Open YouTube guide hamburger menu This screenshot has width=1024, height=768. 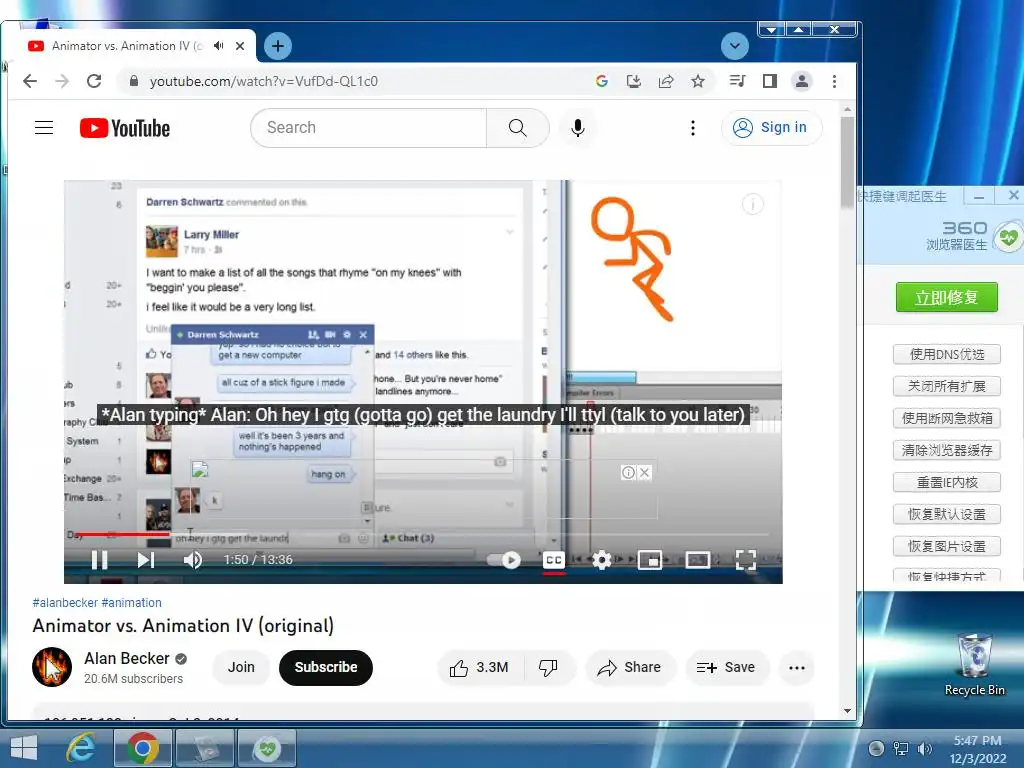[x=44, y=127]
